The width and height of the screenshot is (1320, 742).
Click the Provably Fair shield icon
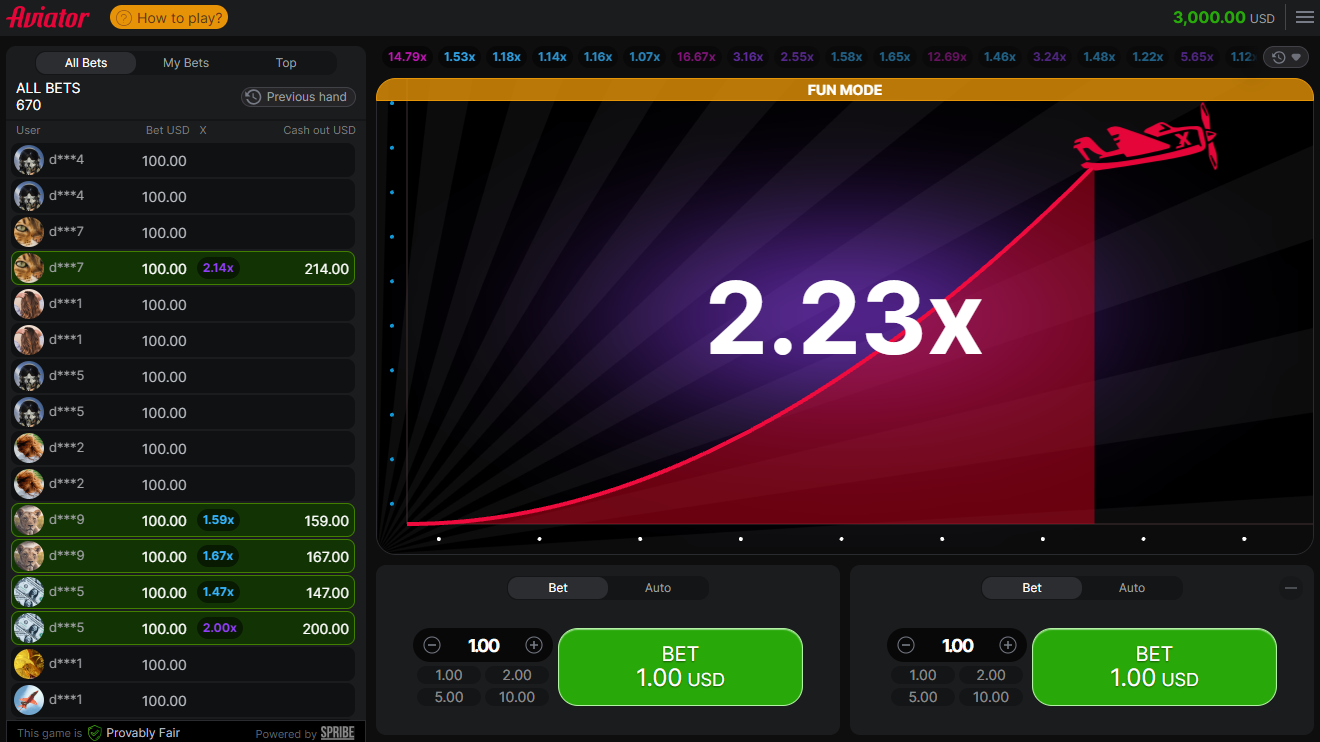pos(95,733)
